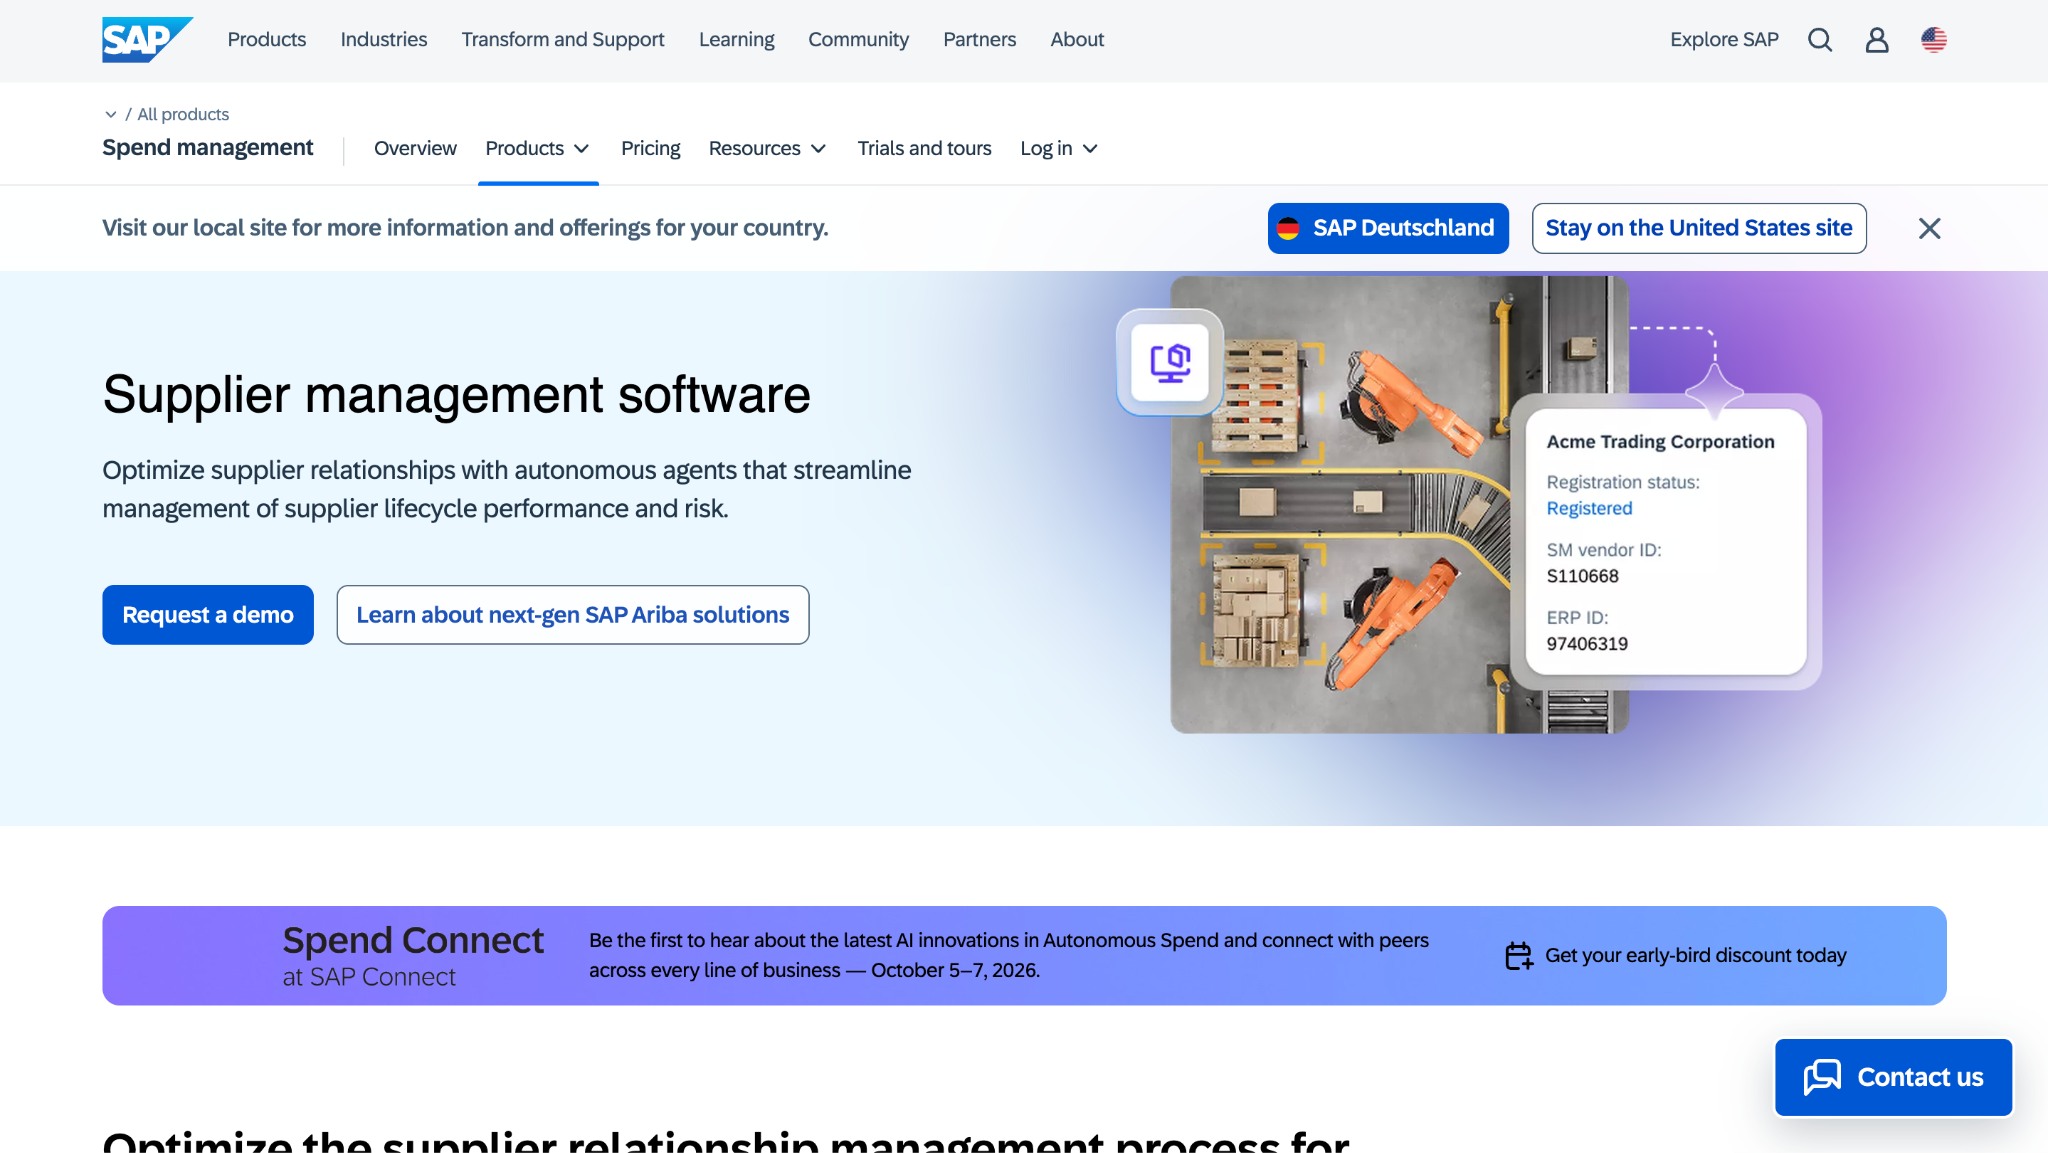
Task: Click the Spend Connect banner title
Action: point(413,940)
